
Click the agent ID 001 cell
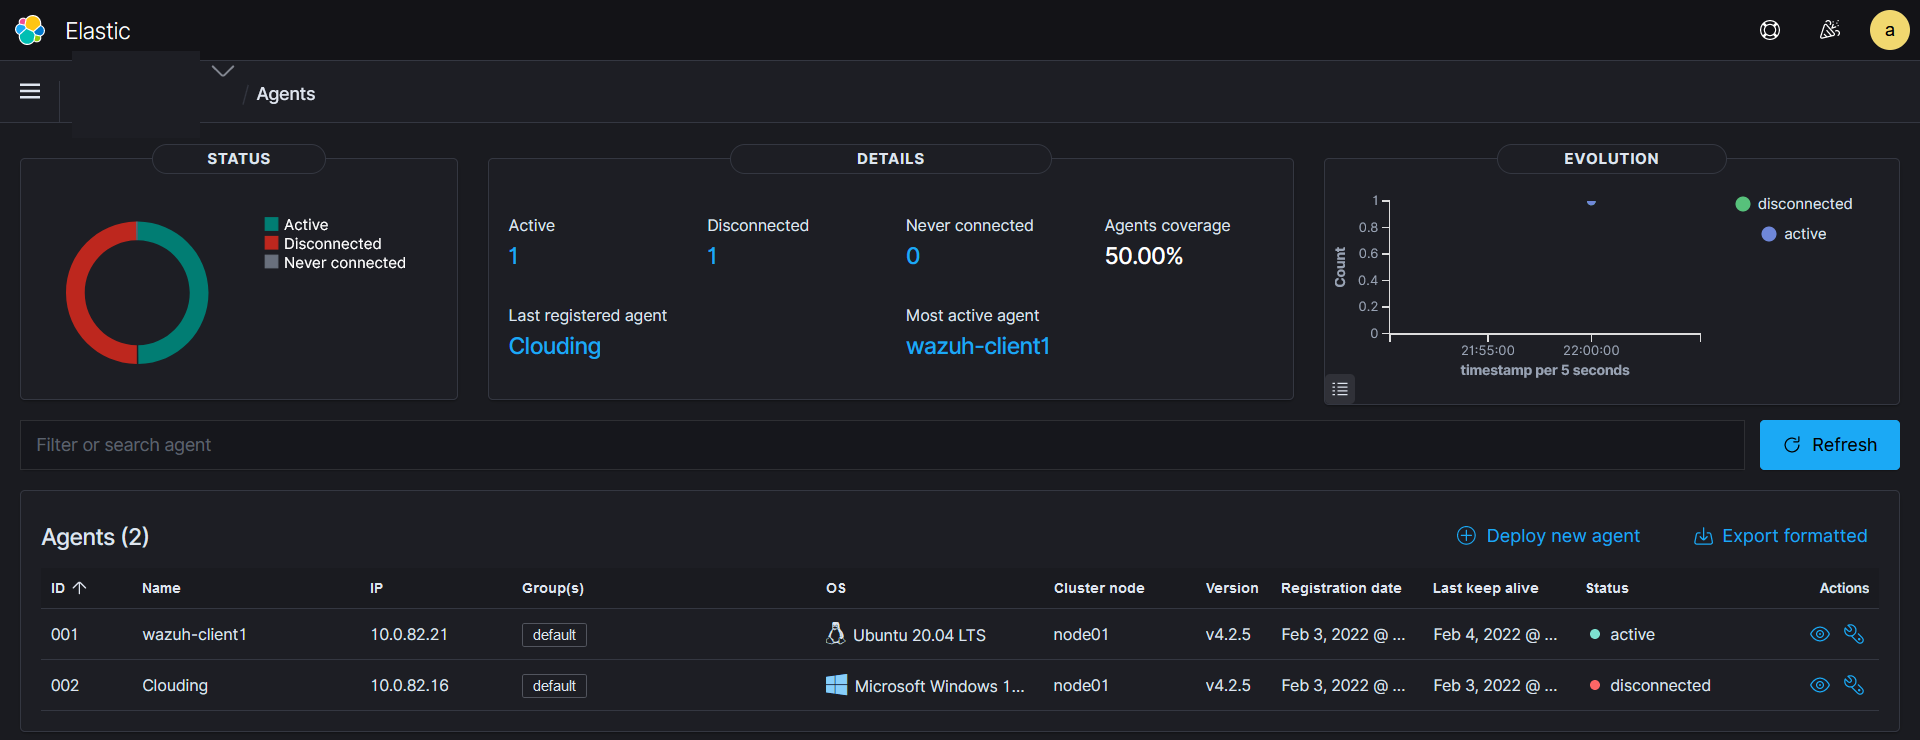coord(64,634)
